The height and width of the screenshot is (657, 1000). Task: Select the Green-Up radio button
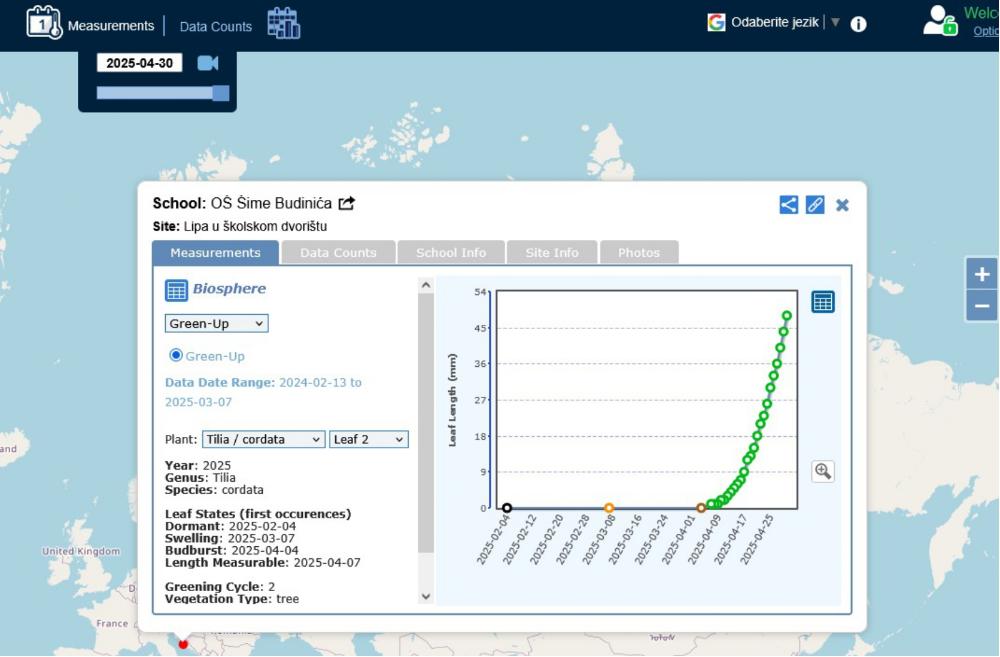tap(176, 355)
